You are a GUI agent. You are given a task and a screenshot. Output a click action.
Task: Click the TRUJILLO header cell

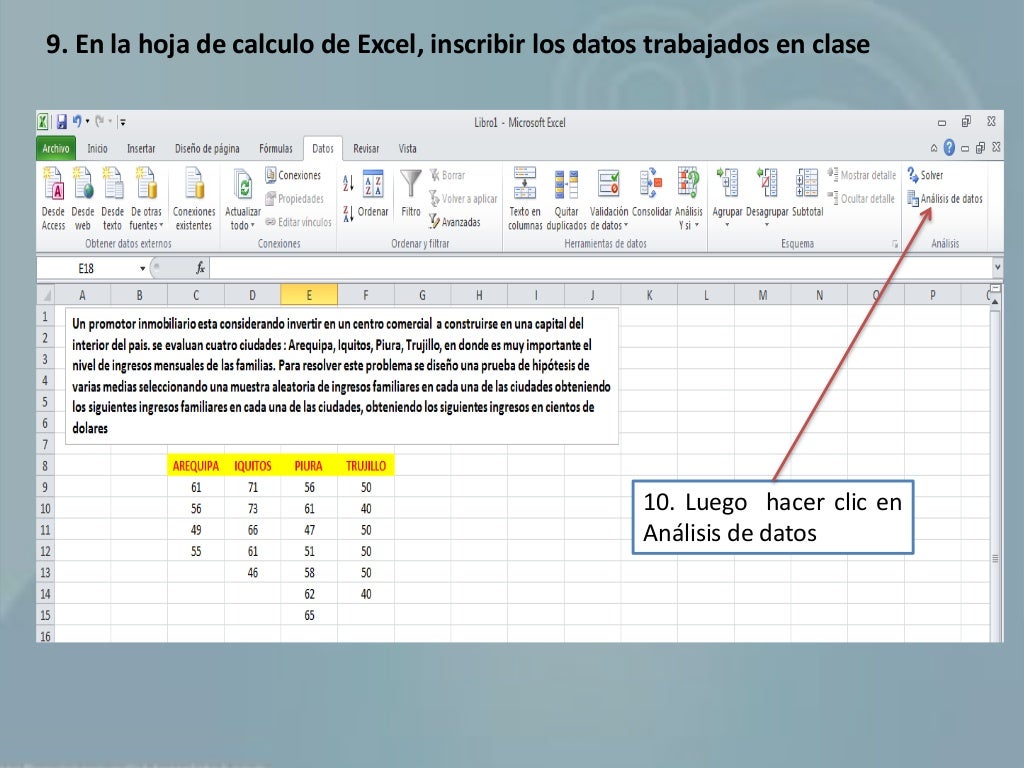pos(366,466)
